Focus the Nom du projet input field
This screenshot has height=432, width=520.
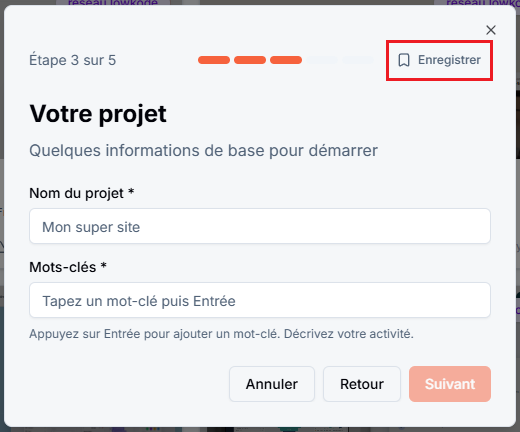tap(260, 226)
